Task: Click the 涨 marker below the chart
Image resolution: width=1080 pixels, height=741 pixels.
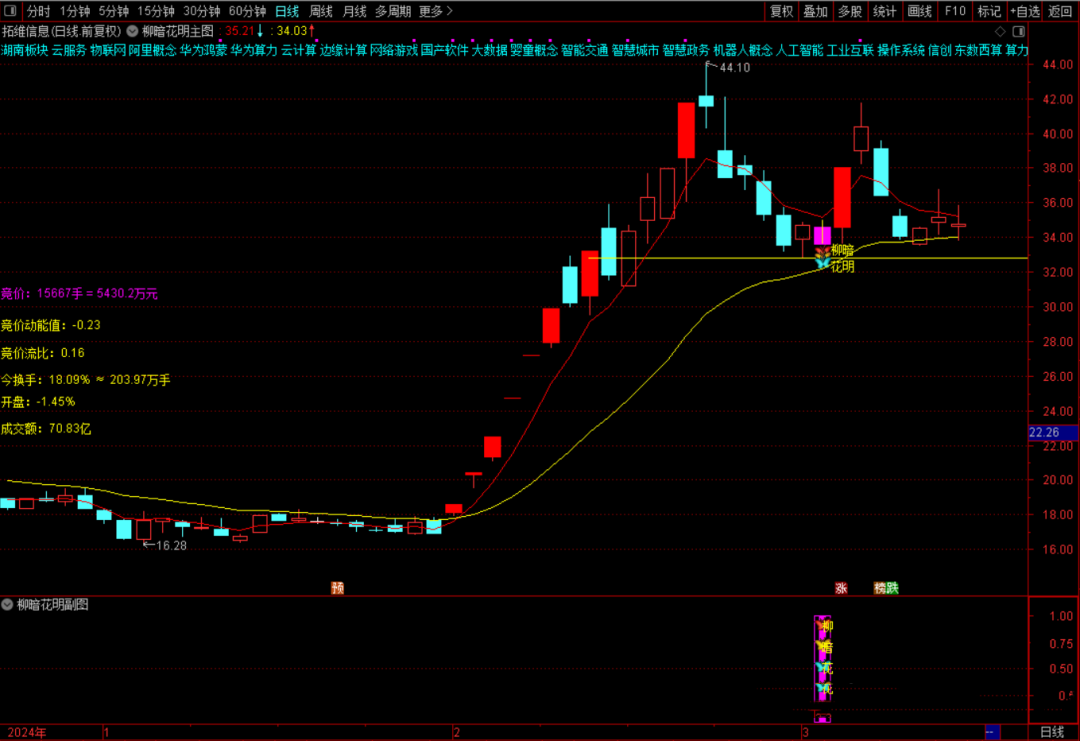Action: pos(841,588)
